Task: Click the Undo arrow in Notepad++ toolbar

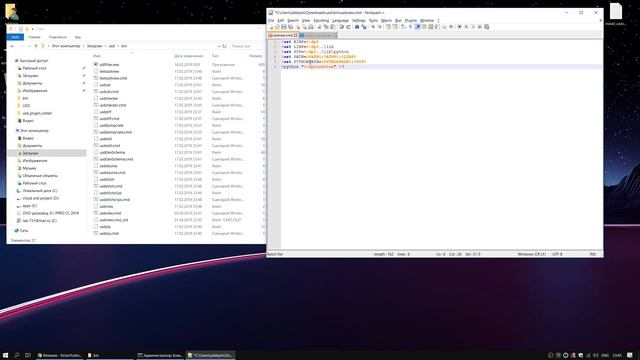Action: (342, 27)
